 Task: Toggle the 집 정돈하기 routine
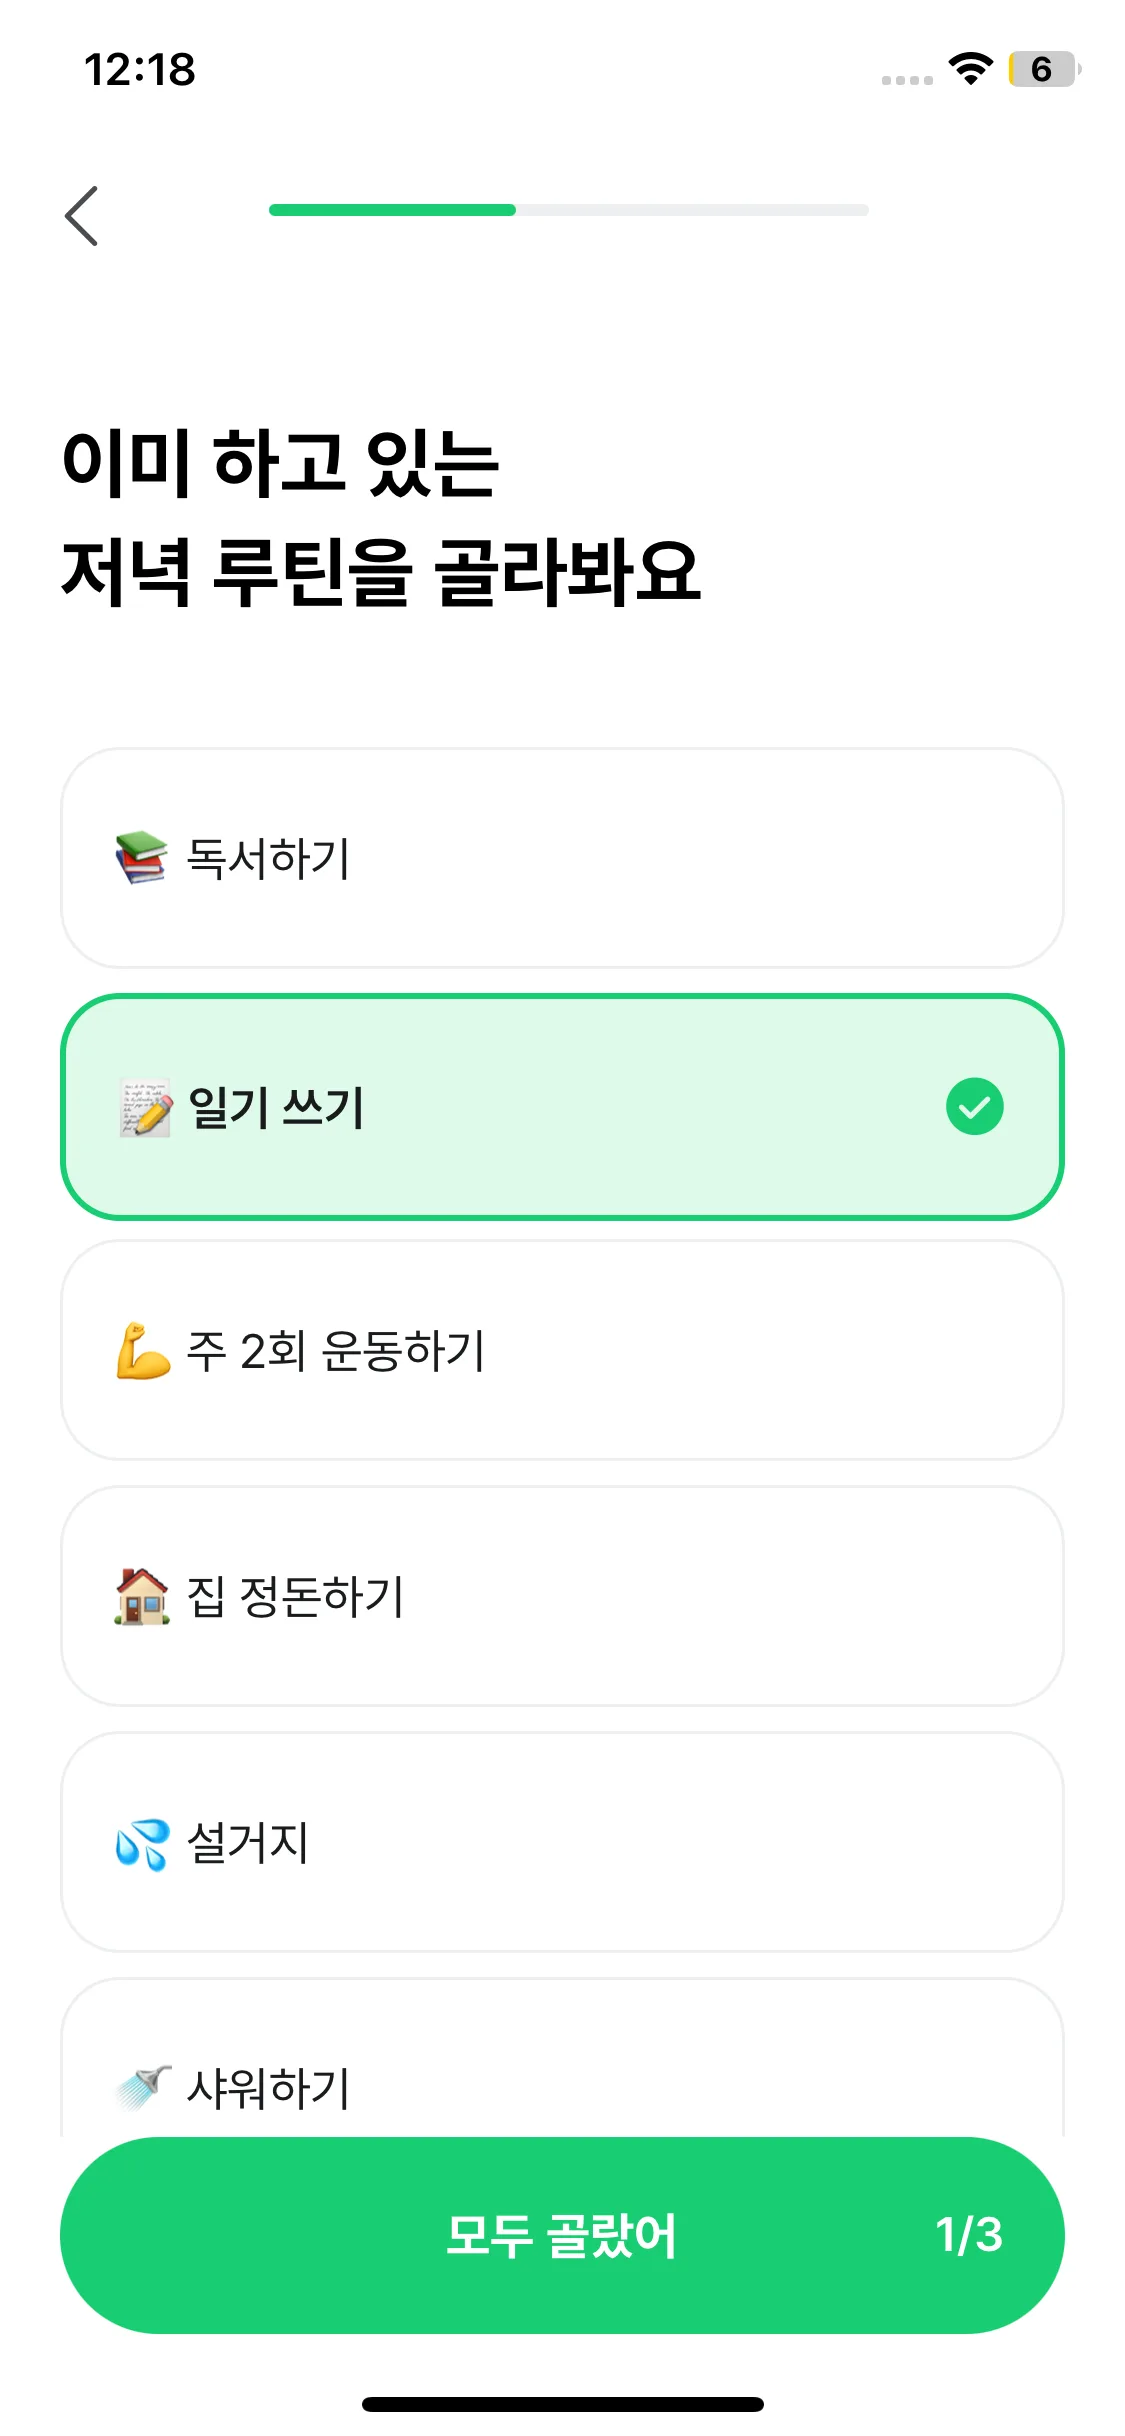pyautogui.click(x=562, y=1596)
